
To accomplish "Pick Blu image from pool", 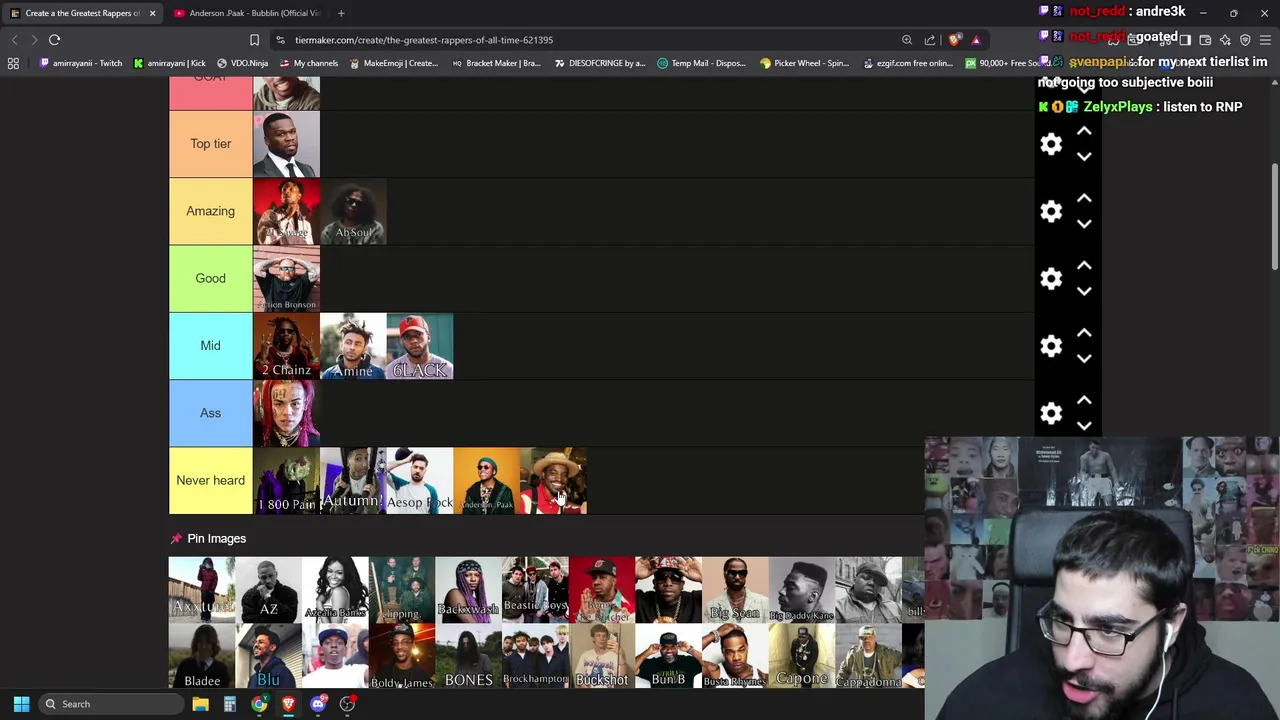I will pos(268,656).
